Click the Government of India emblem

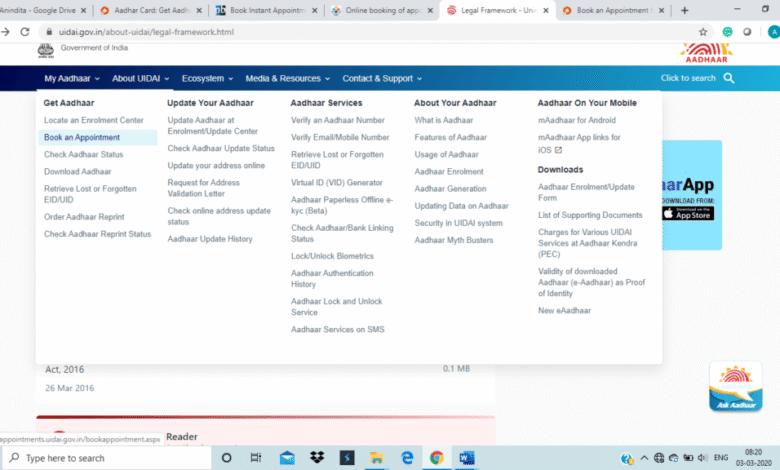coord(46,50)
